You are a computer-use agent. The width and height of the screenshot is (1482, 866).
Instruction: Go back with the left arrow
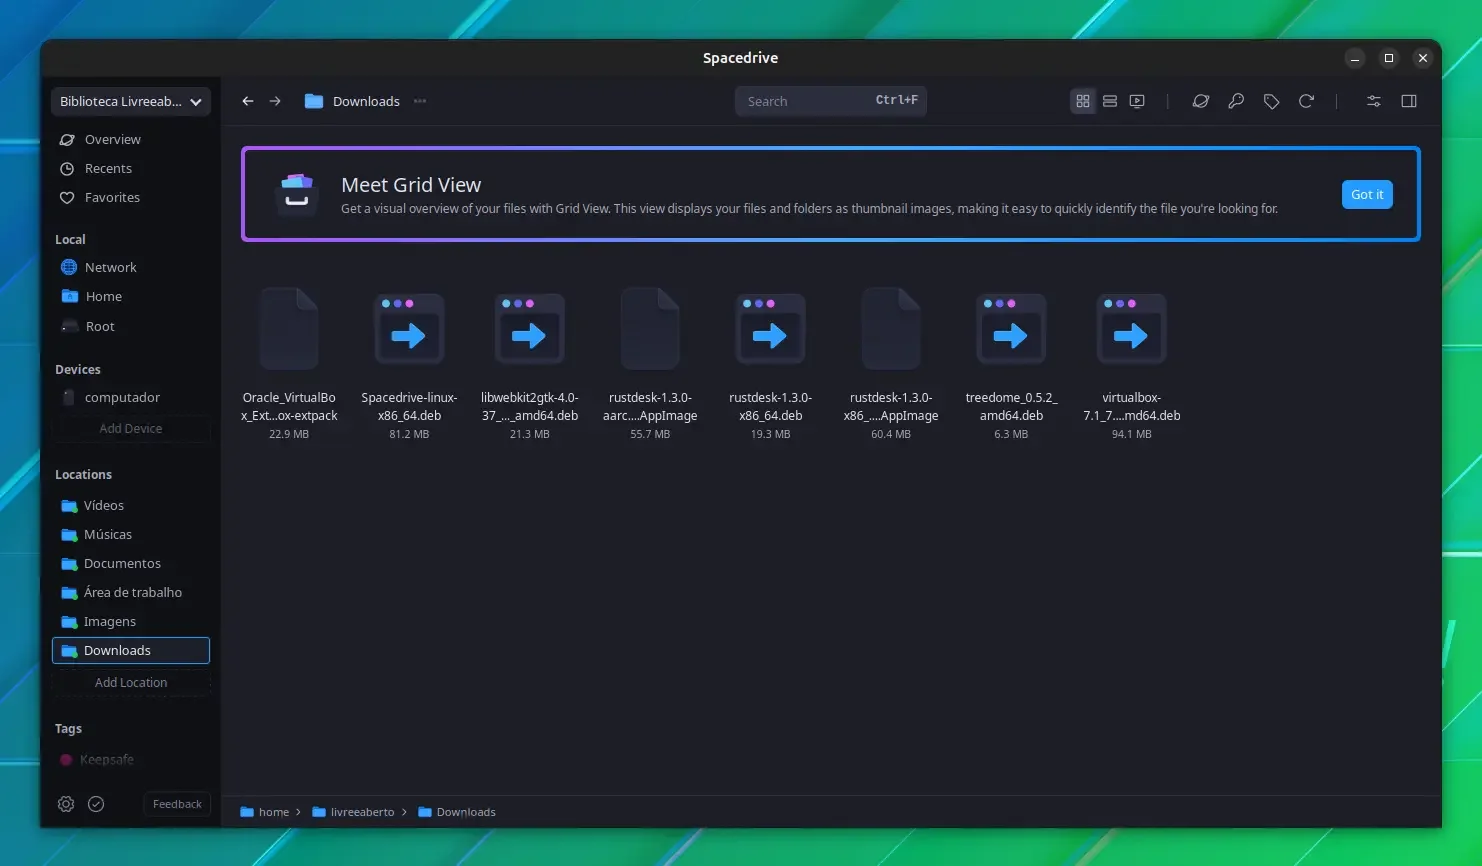(x=248, y=101)
